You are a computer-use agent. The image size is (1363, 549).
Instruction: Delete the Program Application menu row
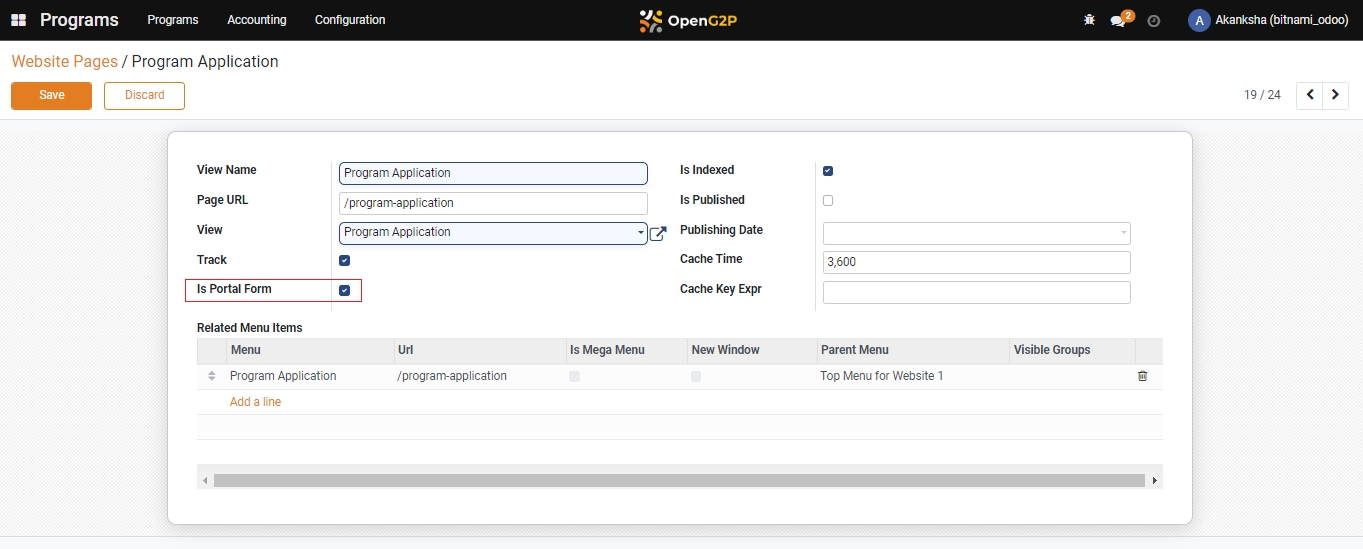point(1142,376)
